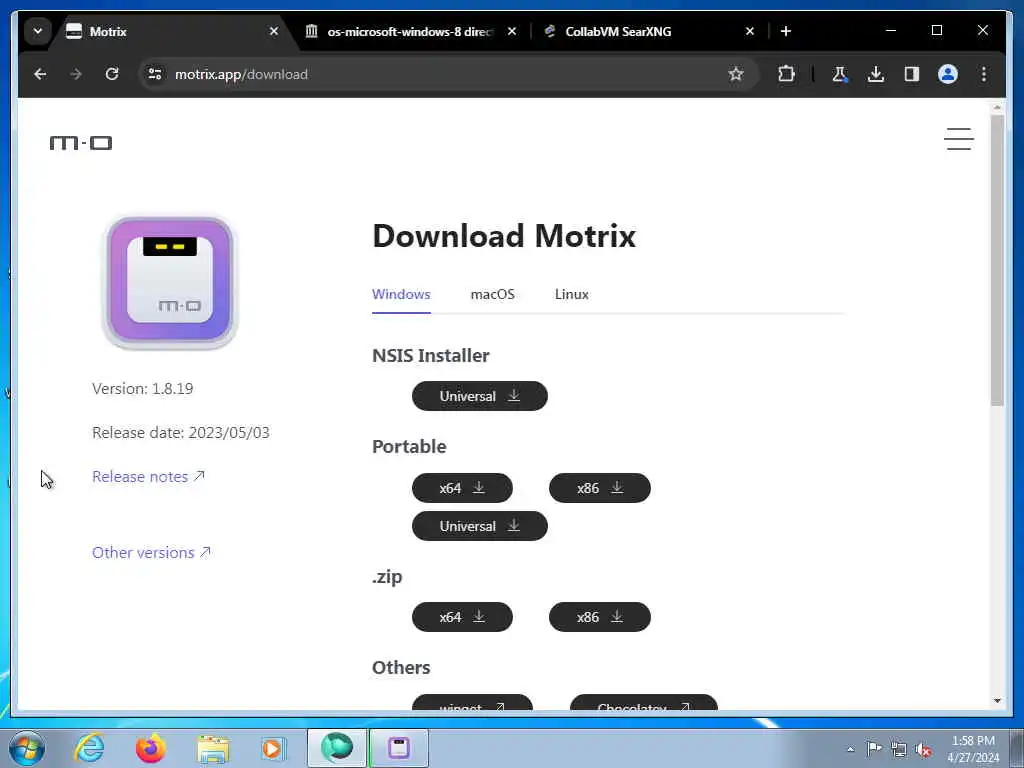Image resolution: width=1024 pixels, height=768 pixels.
Task: Open site information icon in address bar
Action: [x=155, y=74]
